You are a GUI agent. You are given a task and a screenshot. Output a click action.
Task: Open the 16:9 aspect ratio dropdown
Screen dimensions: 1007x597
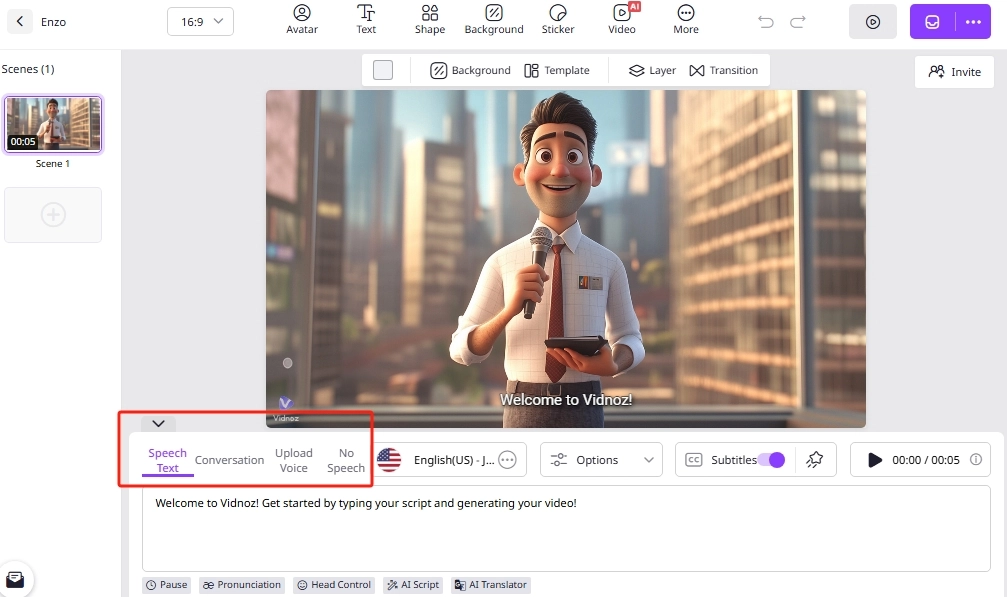(200, 21)
